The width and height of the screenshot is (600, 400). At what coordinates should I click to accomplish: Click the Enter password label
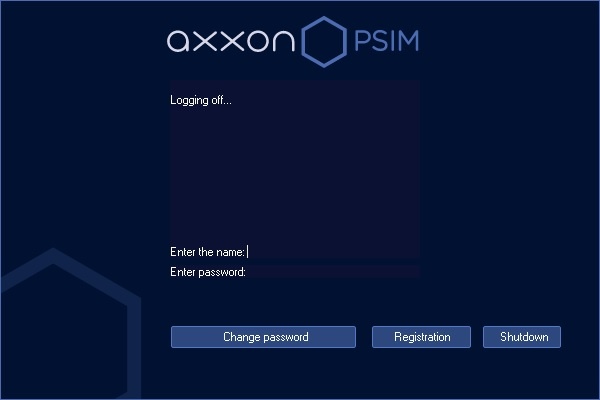tap(208, 272)
